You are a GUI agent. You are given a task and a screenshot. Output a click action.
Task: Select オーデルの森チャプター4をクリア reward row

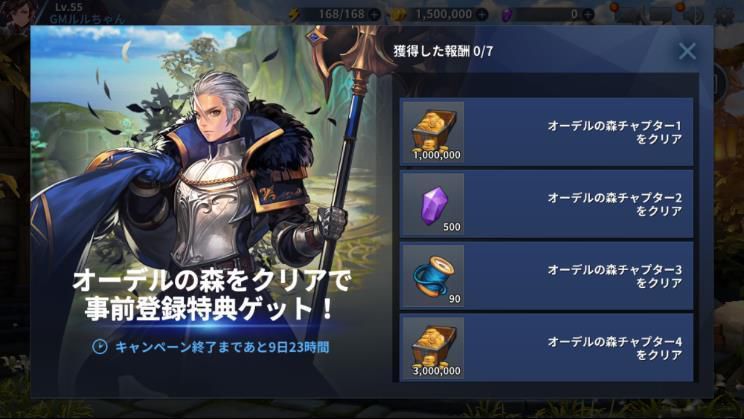(547, 348)
